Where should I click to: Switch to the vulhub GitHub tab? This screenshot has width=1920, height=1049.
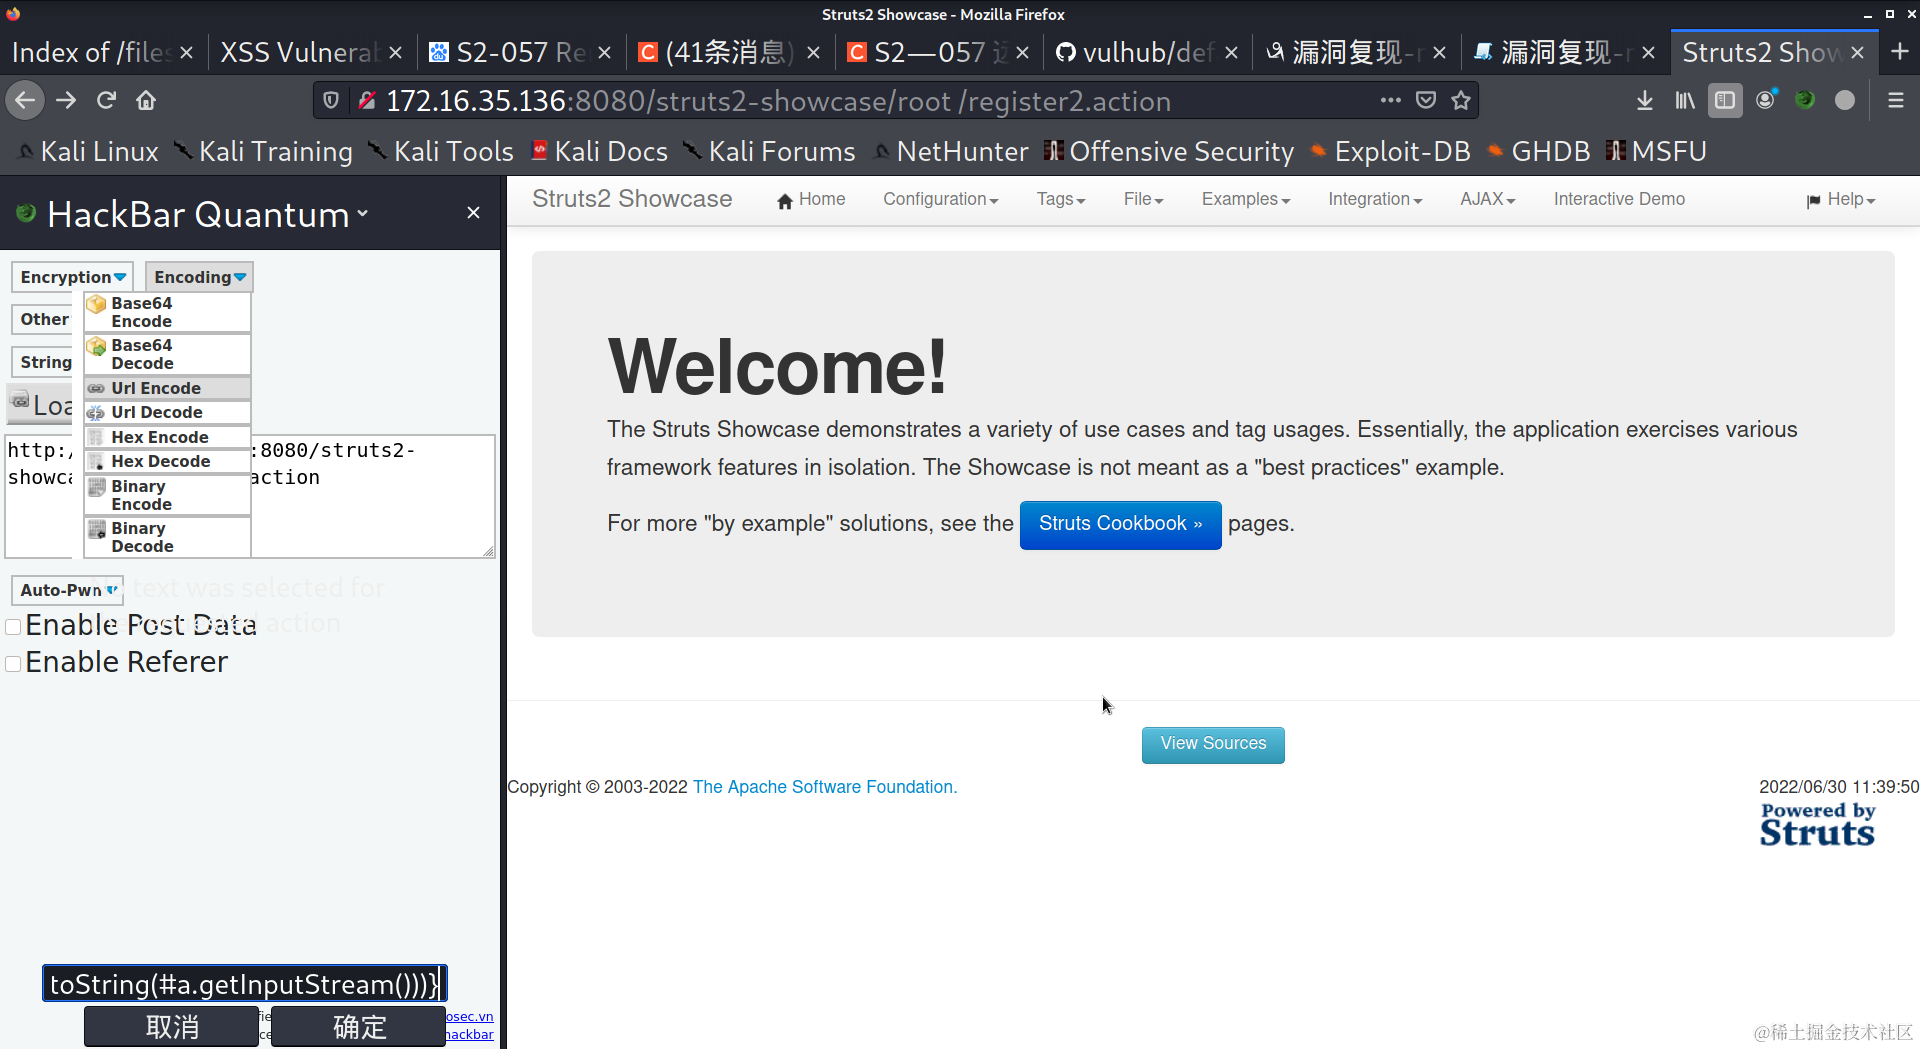(1135, 53)
